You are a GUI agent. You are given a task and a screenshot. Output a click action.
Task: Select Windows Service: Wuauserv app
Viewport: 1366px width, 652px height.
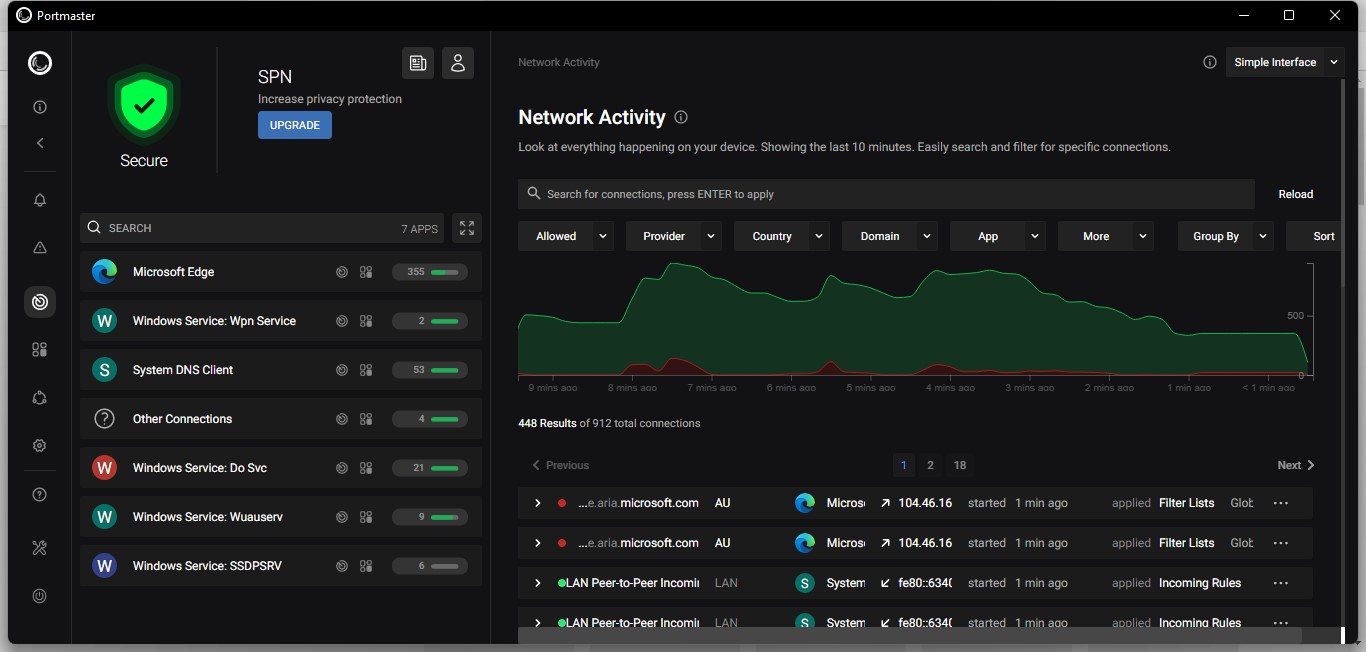pyautogui.click(x=281, y=517)
